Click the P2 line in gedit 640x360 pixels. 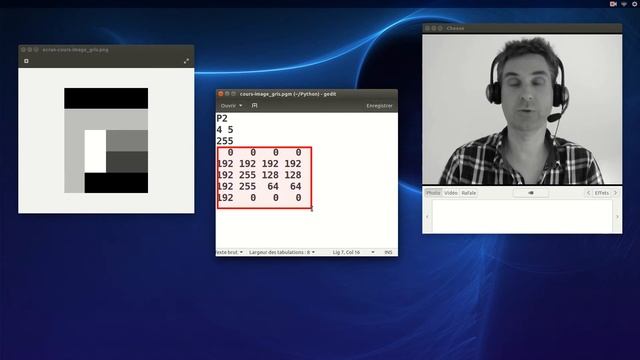(x=222, y=118)
